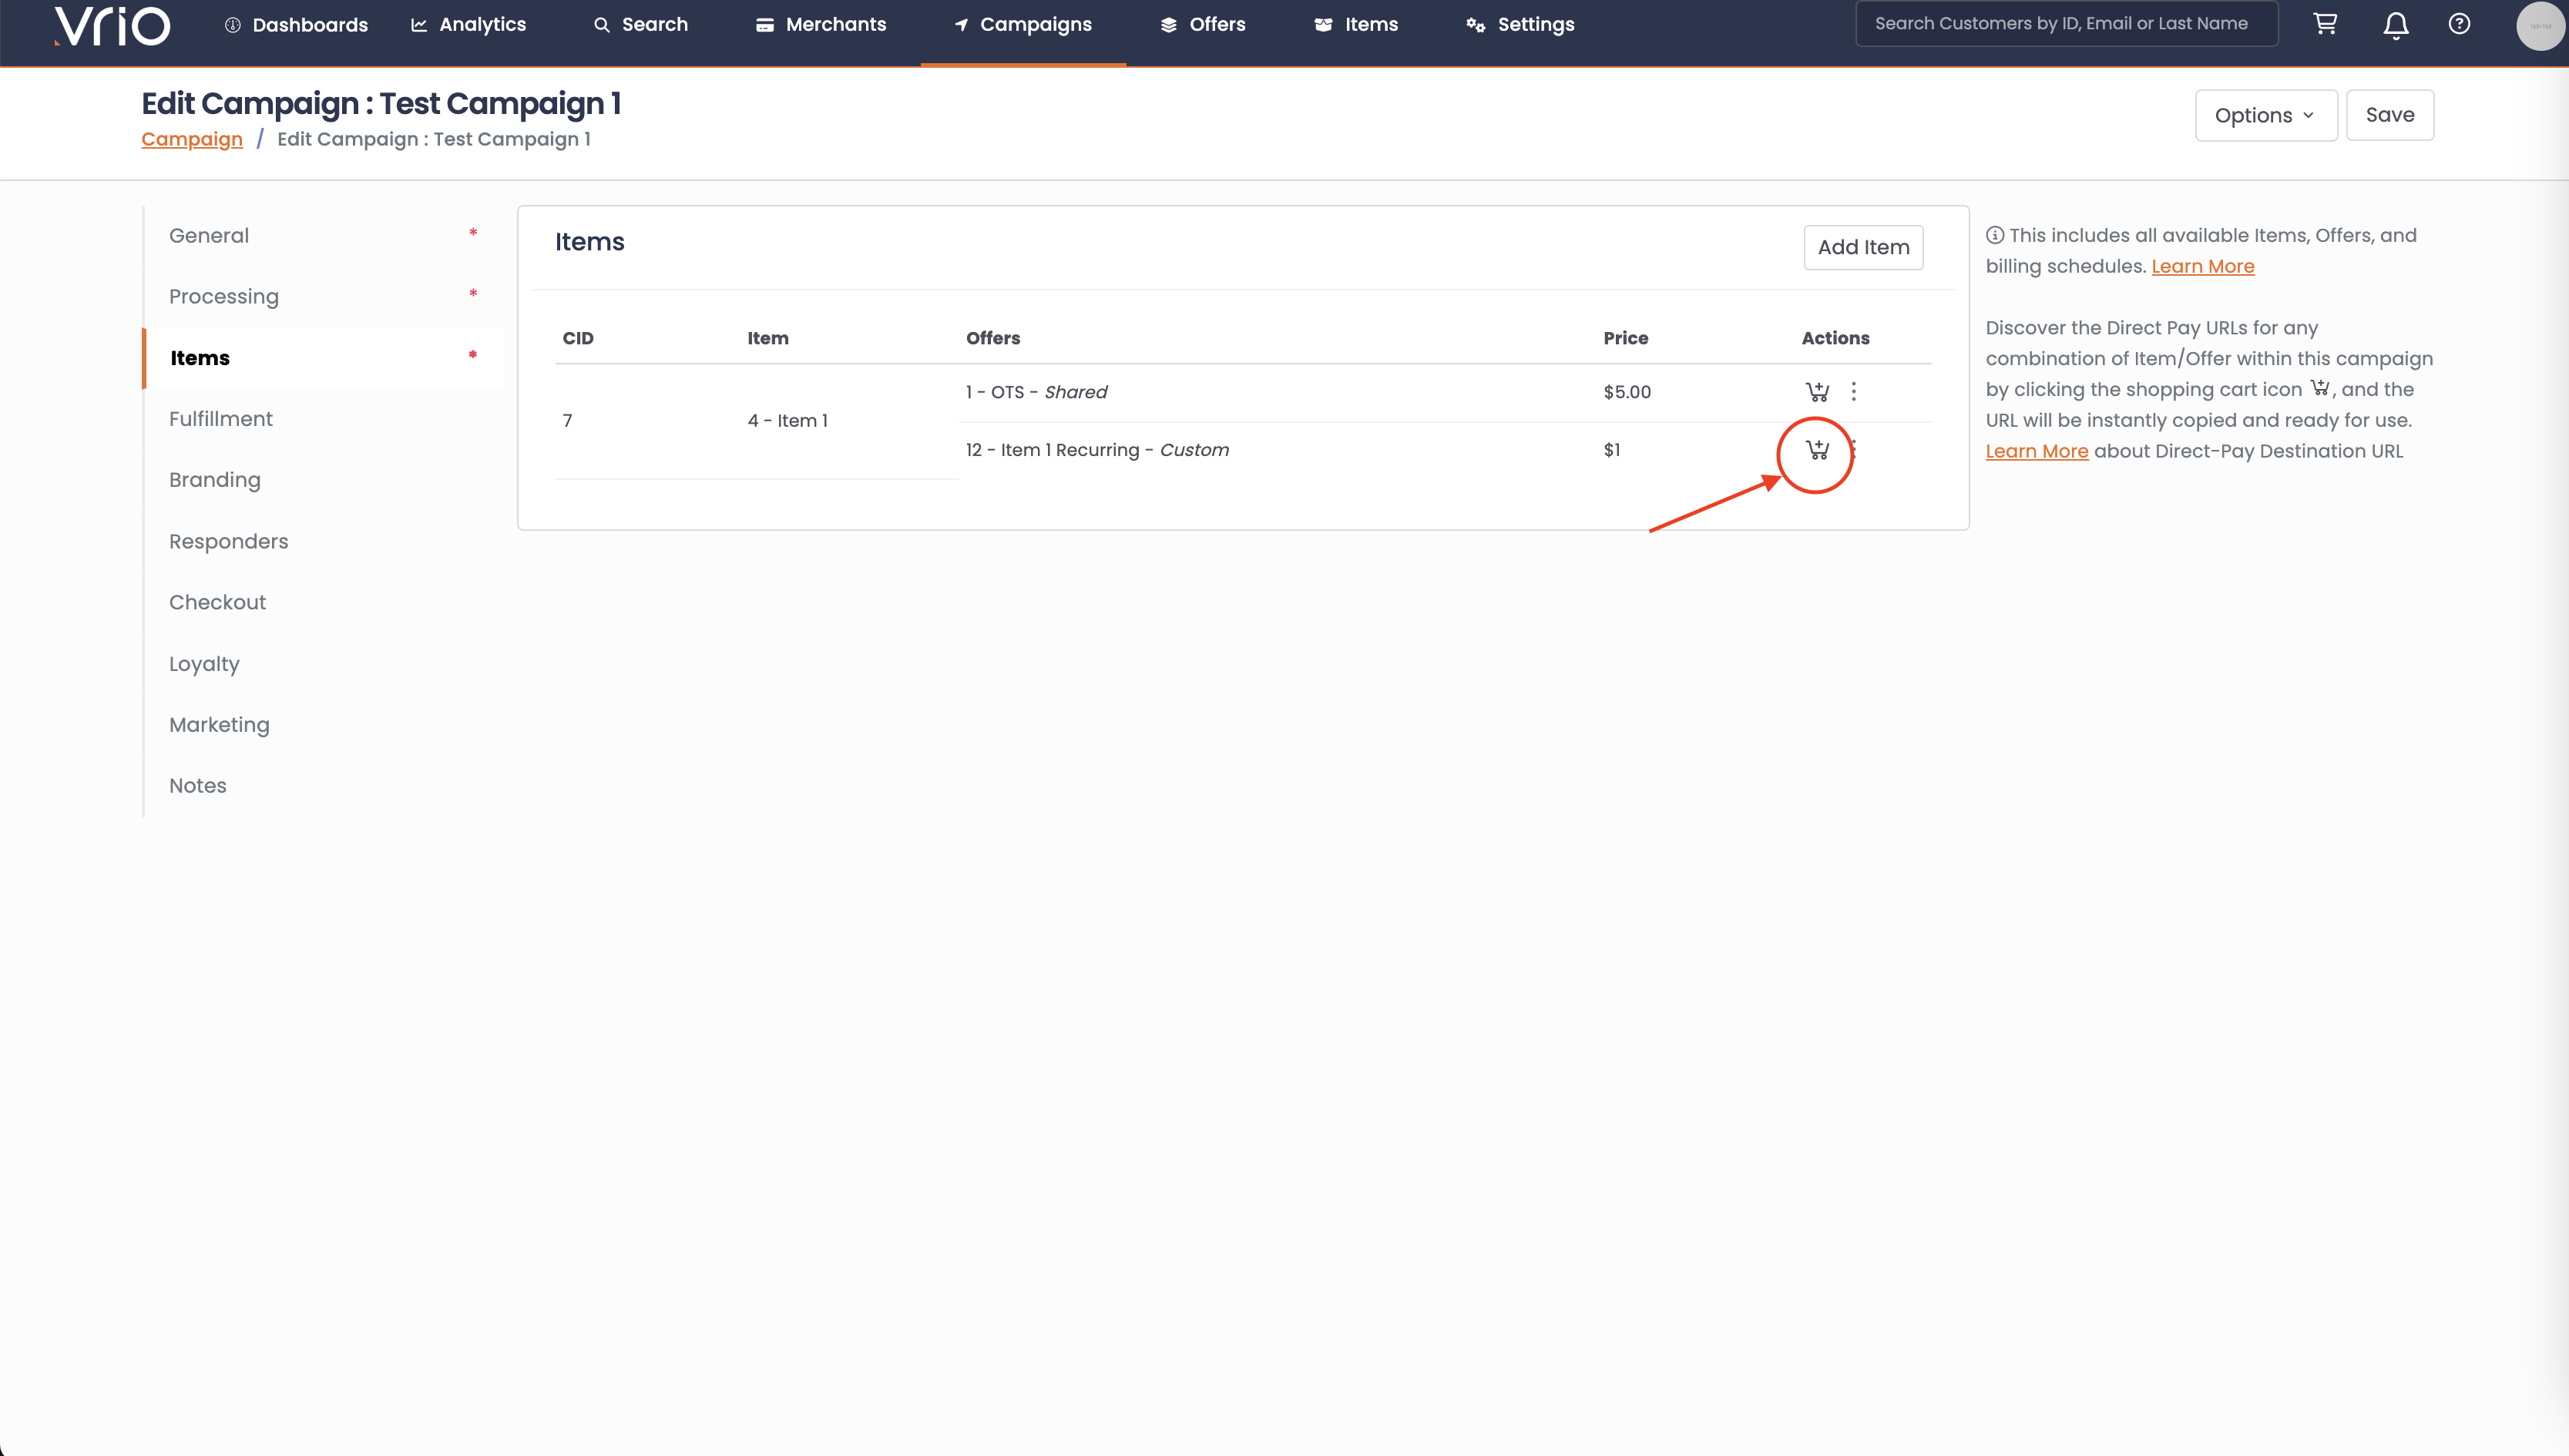Image resolution: width=2569 pixels, height=1456 pixels.
Task: Open Learn More about Direct-Pay Destination URL
Action: point(2036,451)
